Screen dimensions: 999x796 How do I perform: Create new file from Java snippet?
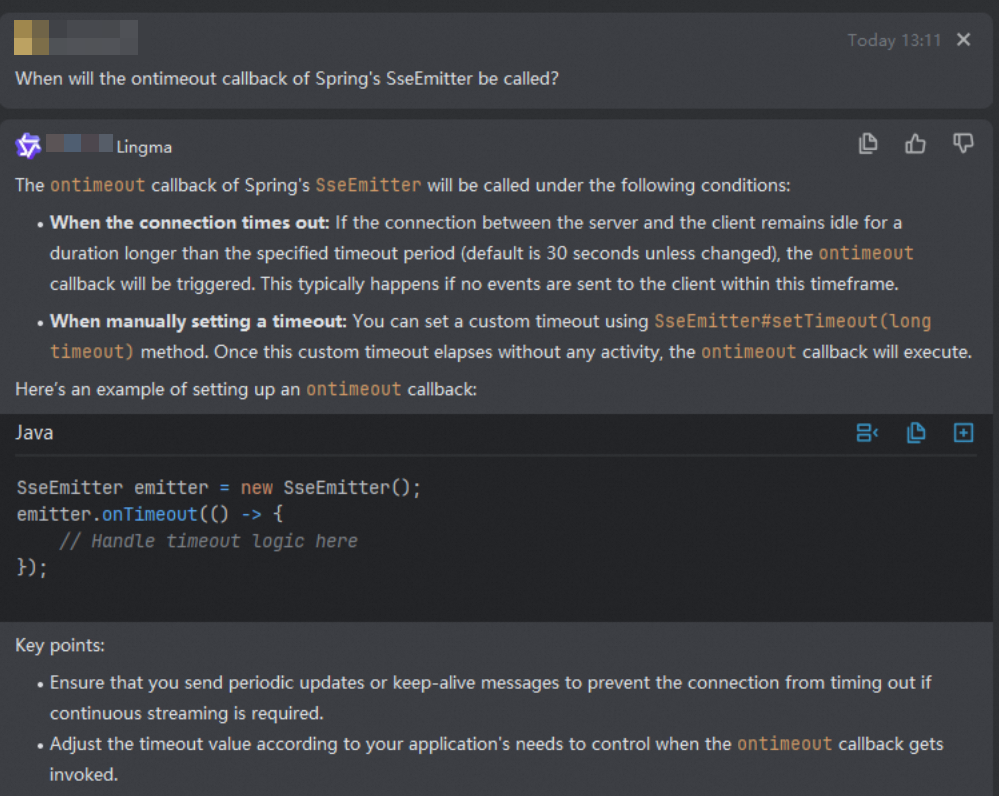[x=963, y=433]
